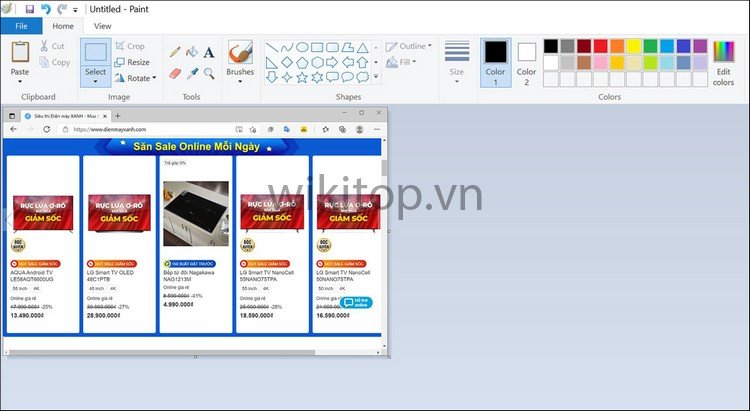Switch to the View tab
This screenshot has height=411, width=750.
102,26
